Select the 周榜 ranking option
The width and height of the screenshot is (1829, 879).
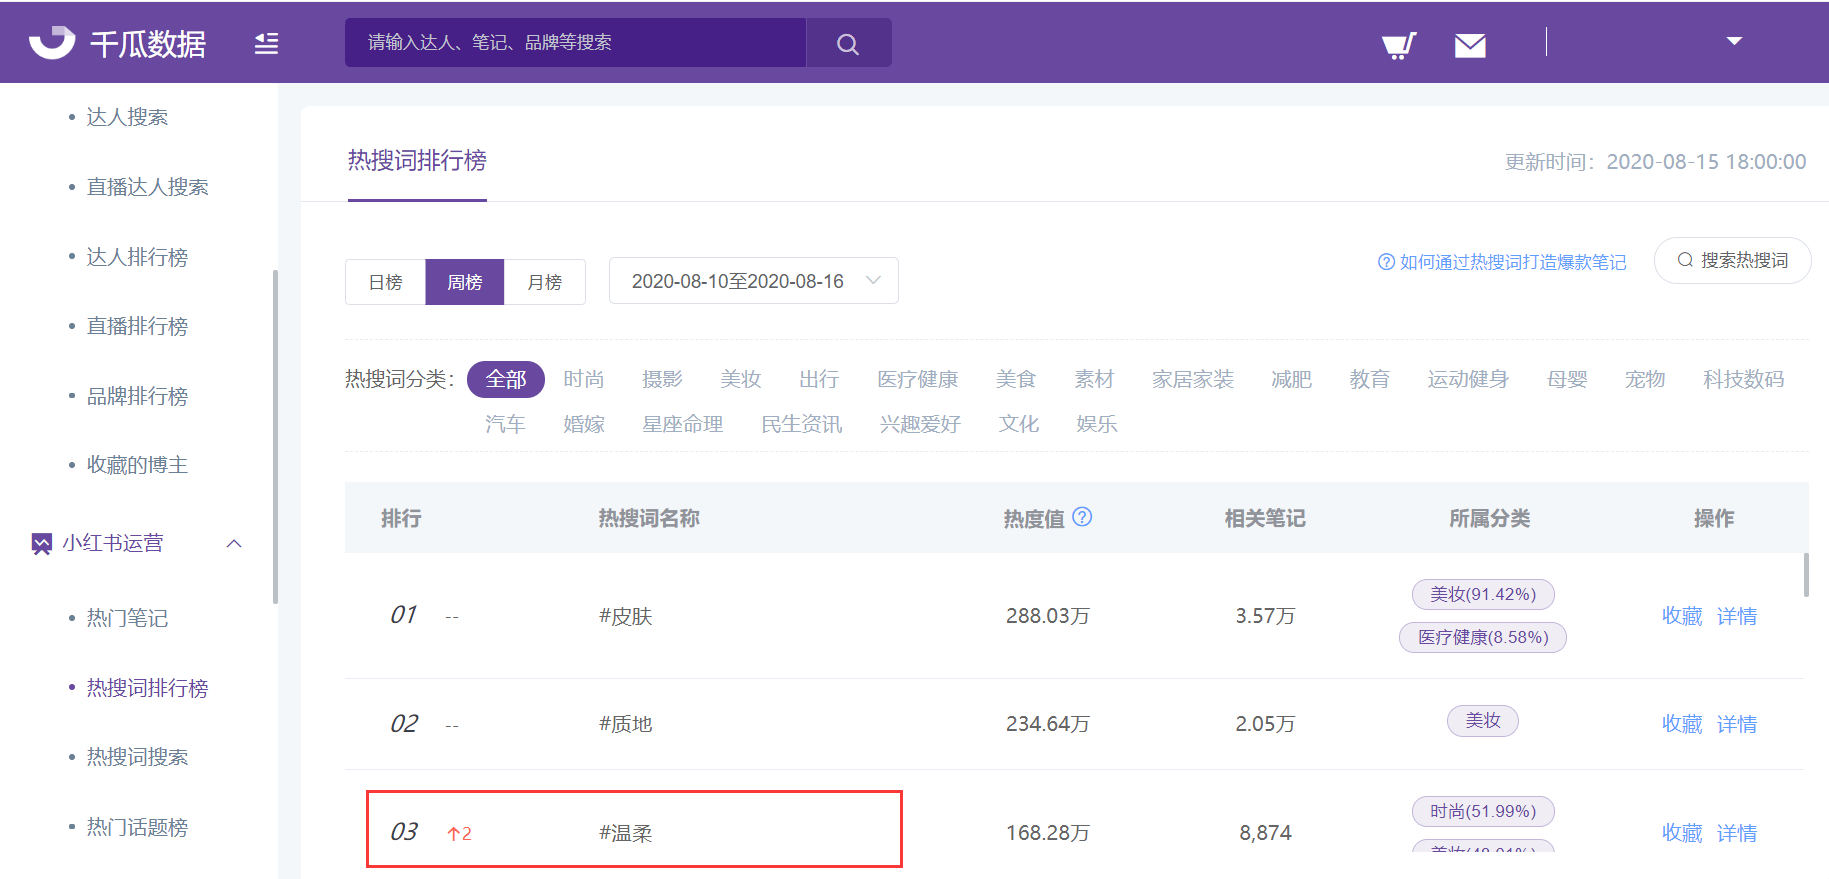click(464, 282)
